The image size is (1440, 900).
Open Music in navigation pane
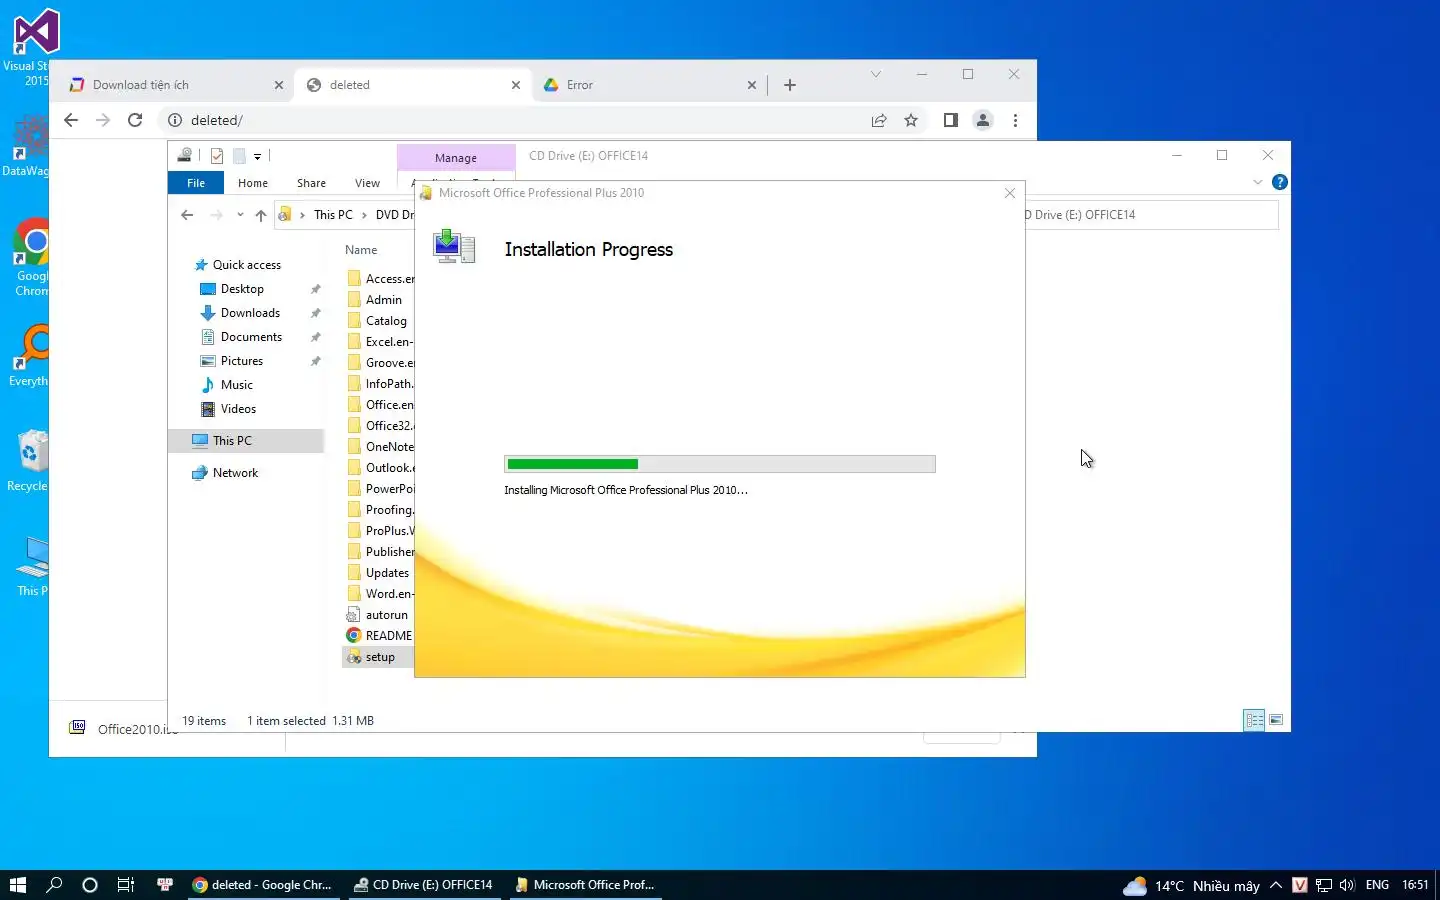click(237, 385)
